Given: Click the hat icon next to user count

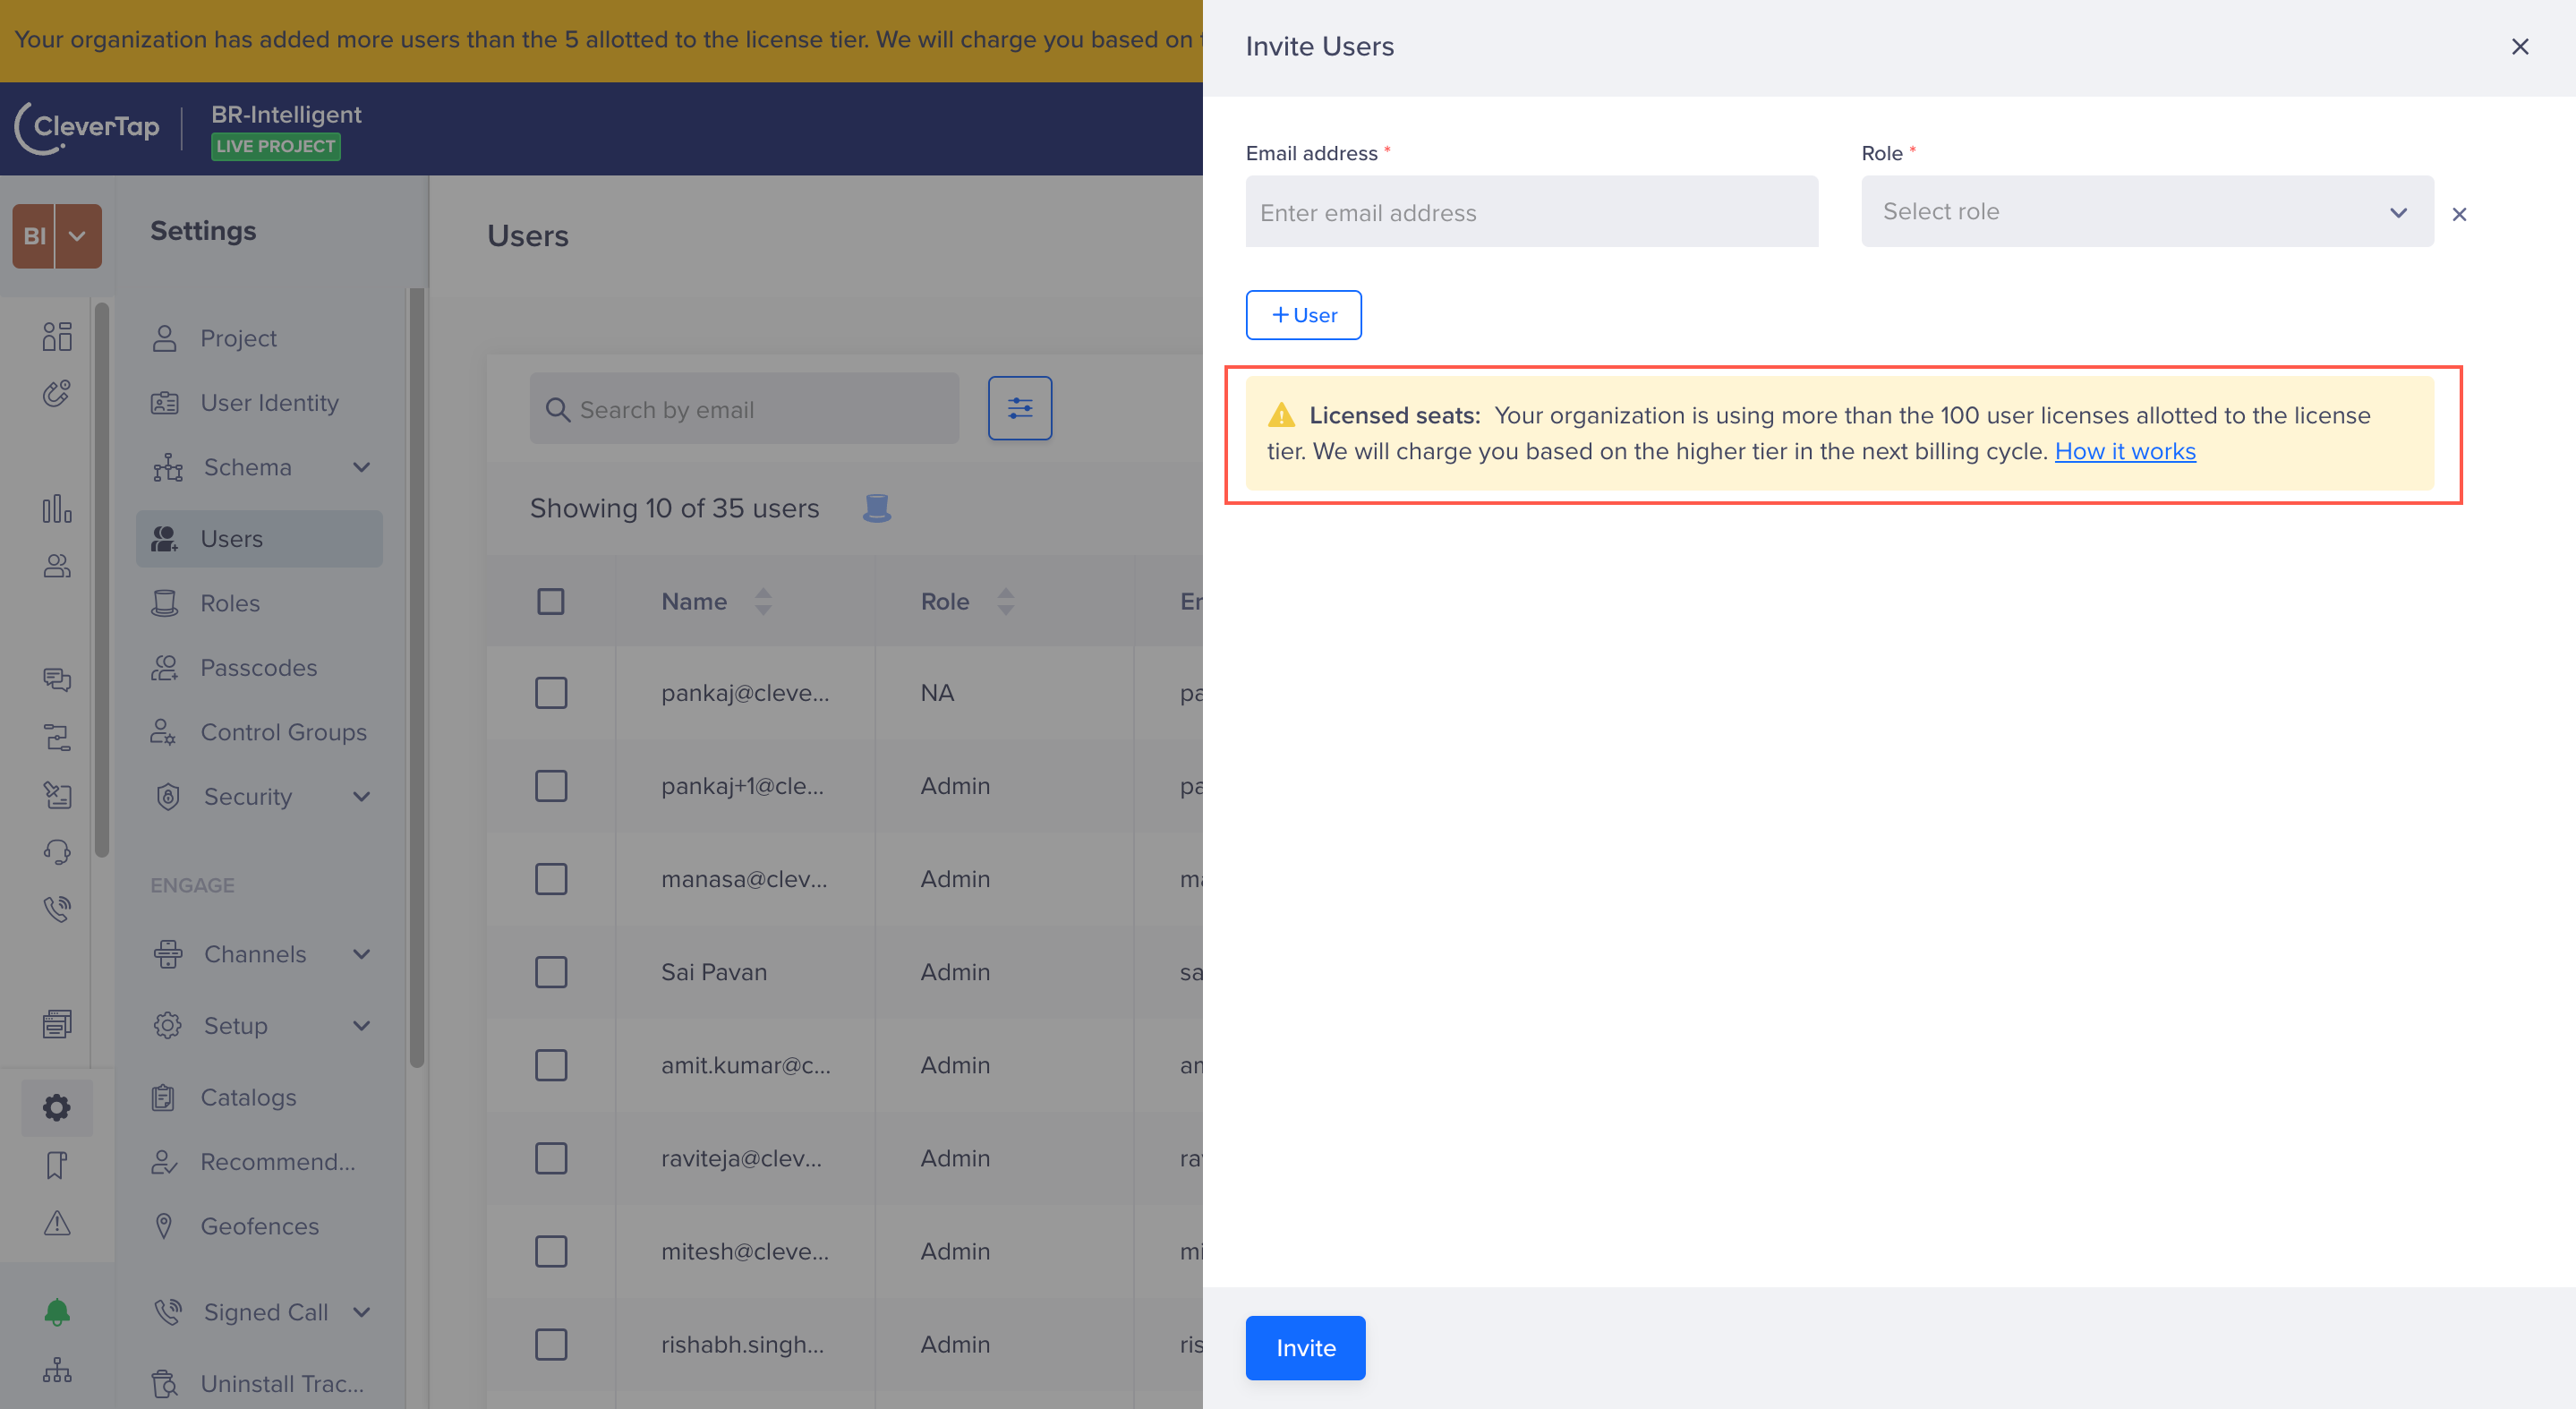Looking at the screenshot, I should tap(876, 508).
